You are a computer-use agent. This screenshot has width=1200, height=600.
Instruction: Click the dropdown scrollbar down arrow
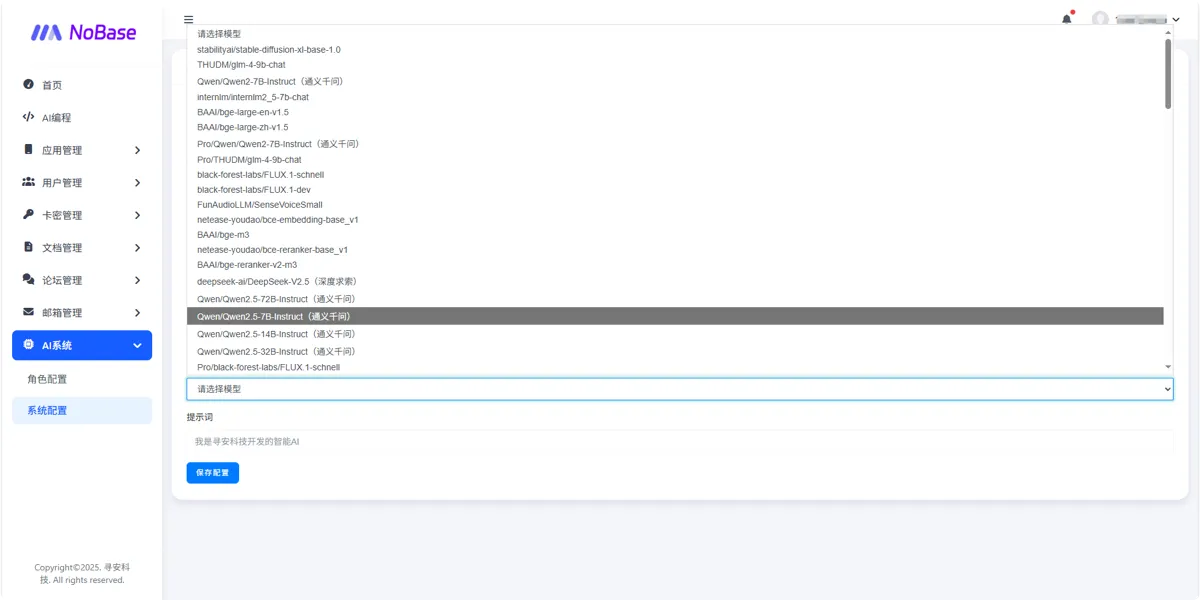(1168, 368)
